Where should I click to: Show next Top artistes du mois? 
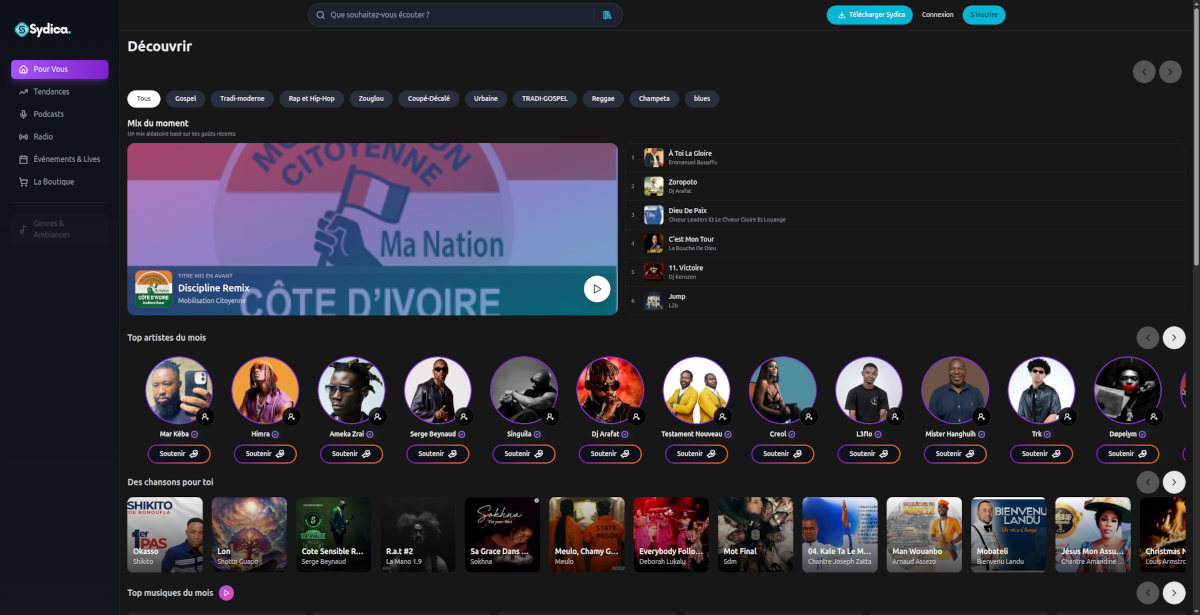pos(1174,338)
